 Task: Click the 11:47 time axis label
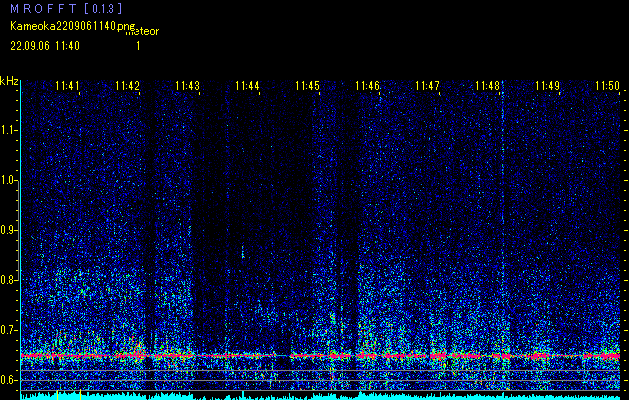427,85
